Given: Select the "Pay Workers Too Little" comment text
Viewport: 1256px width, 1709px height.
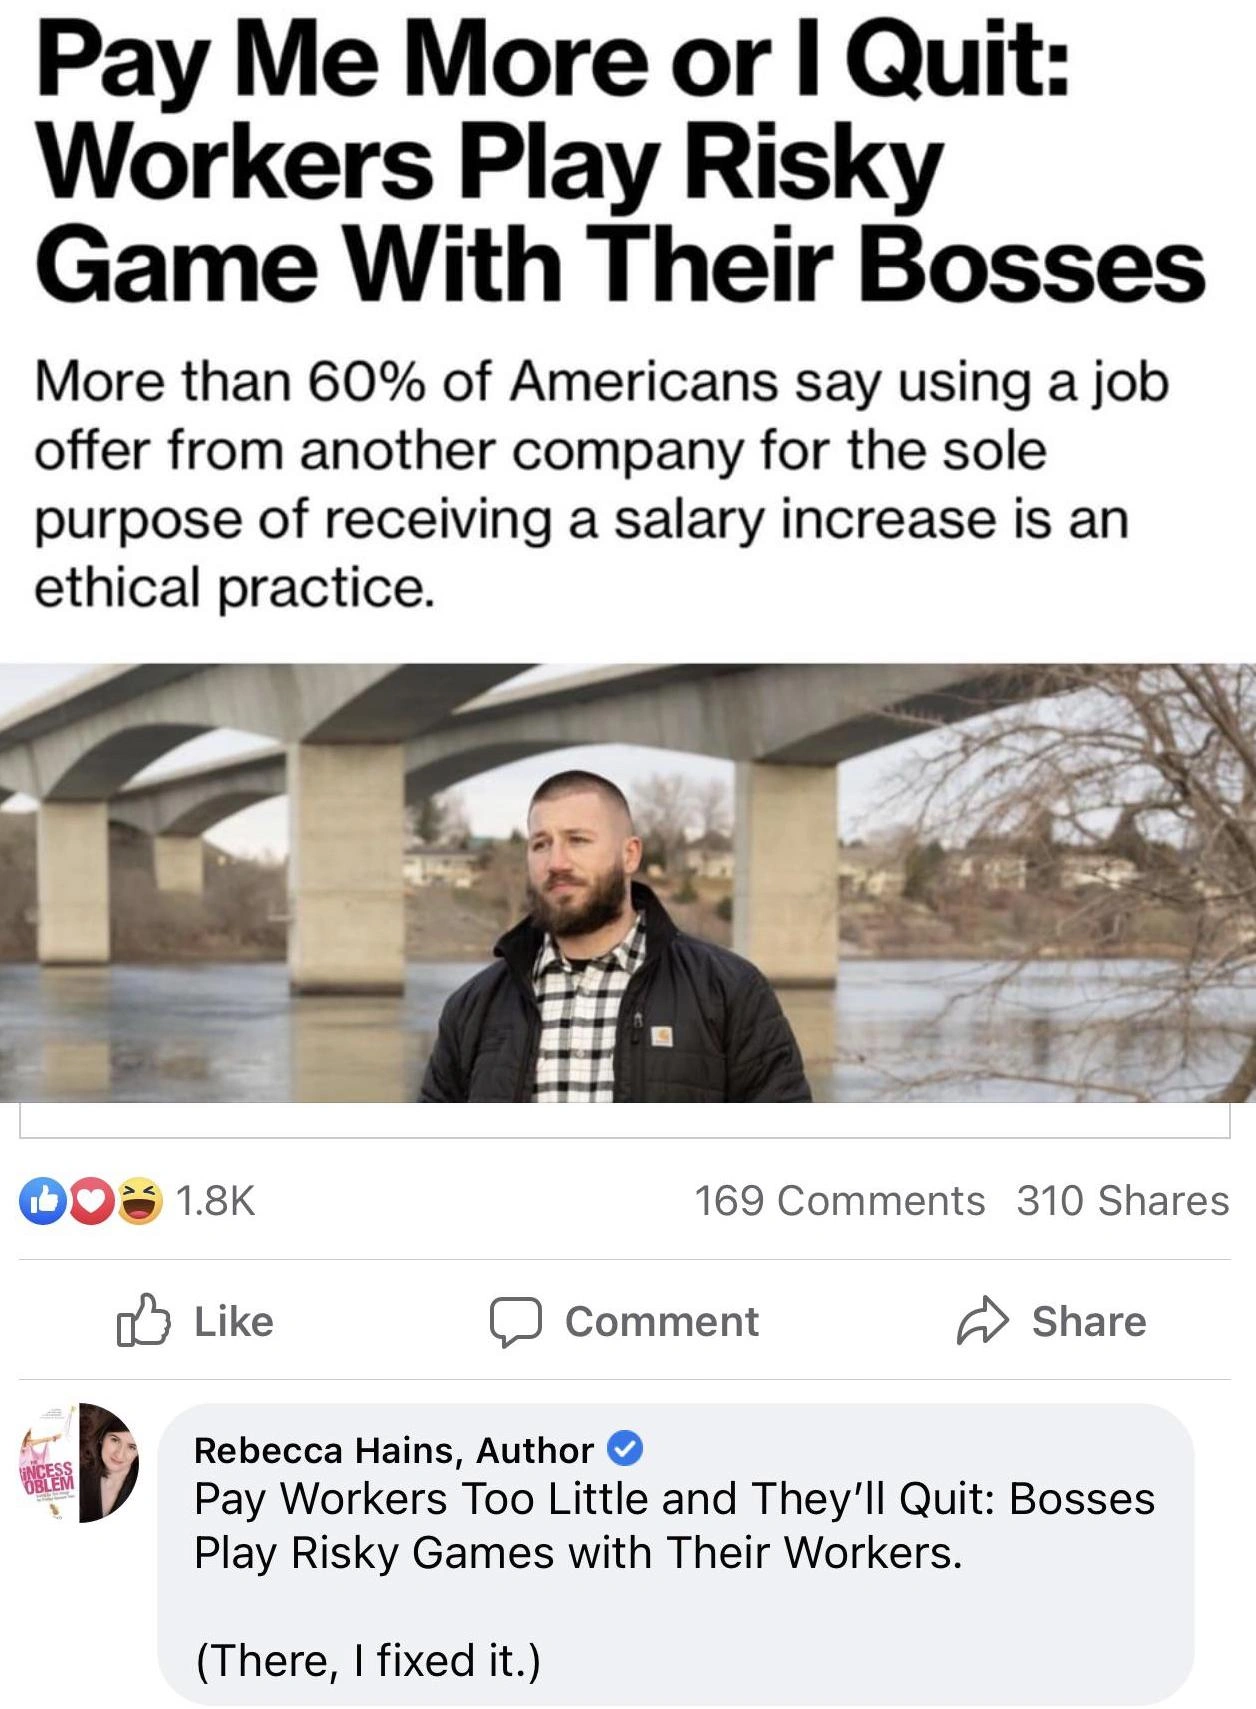Looking at the screenshot, I should (x=674, y=1525).
